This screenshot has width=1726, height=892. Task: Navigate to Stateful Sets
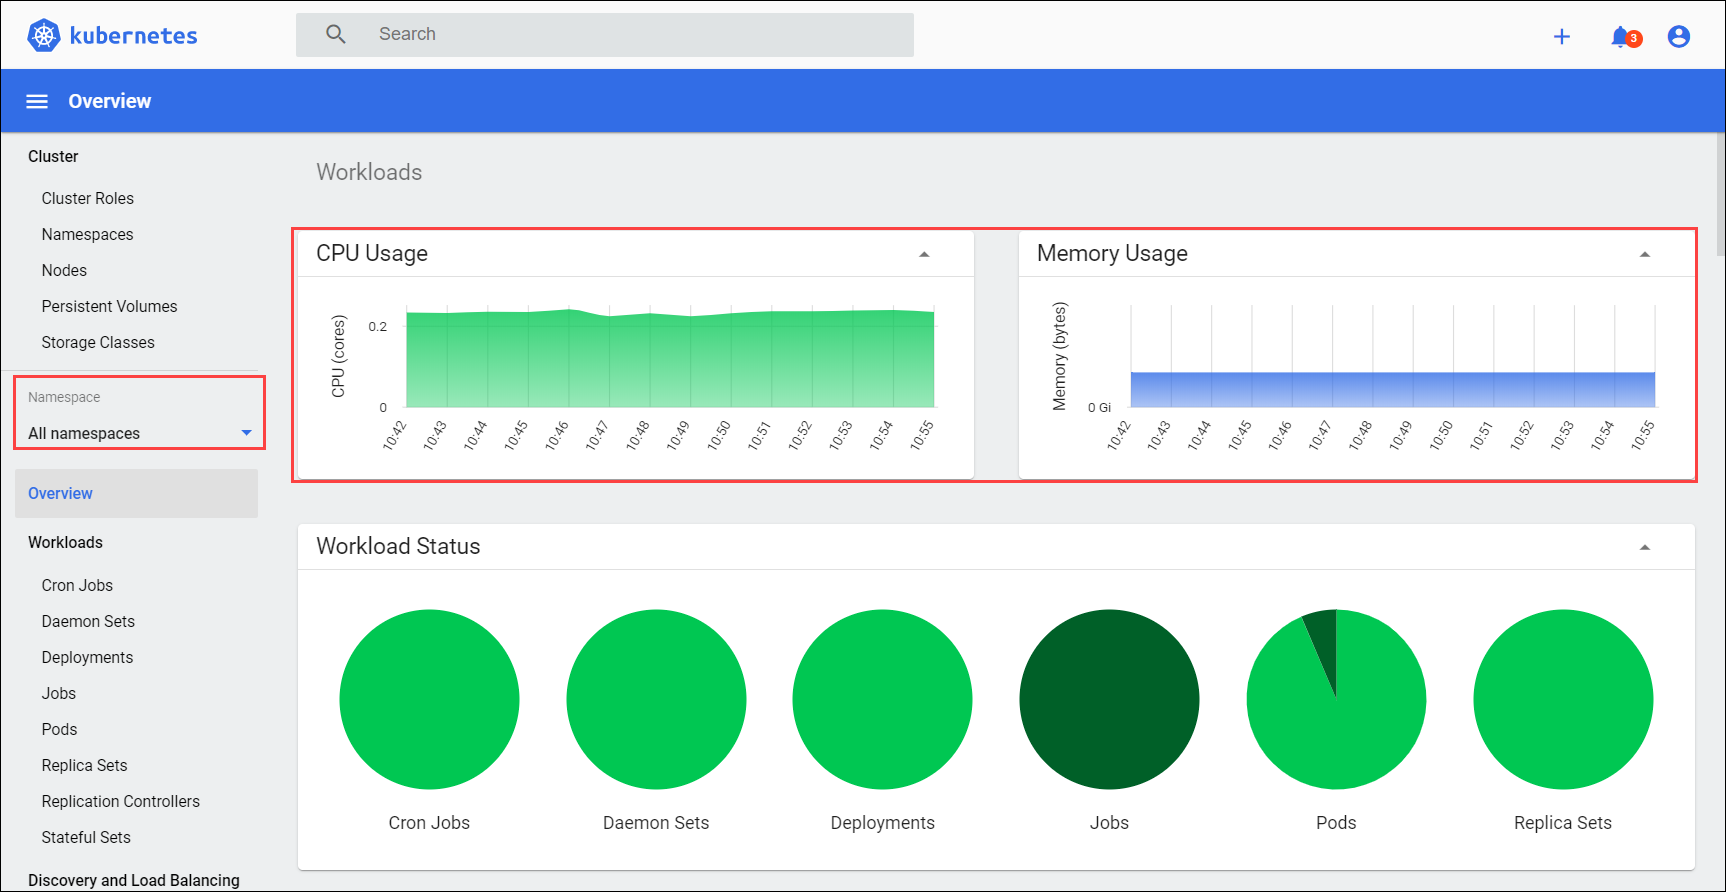coord(86,838)
